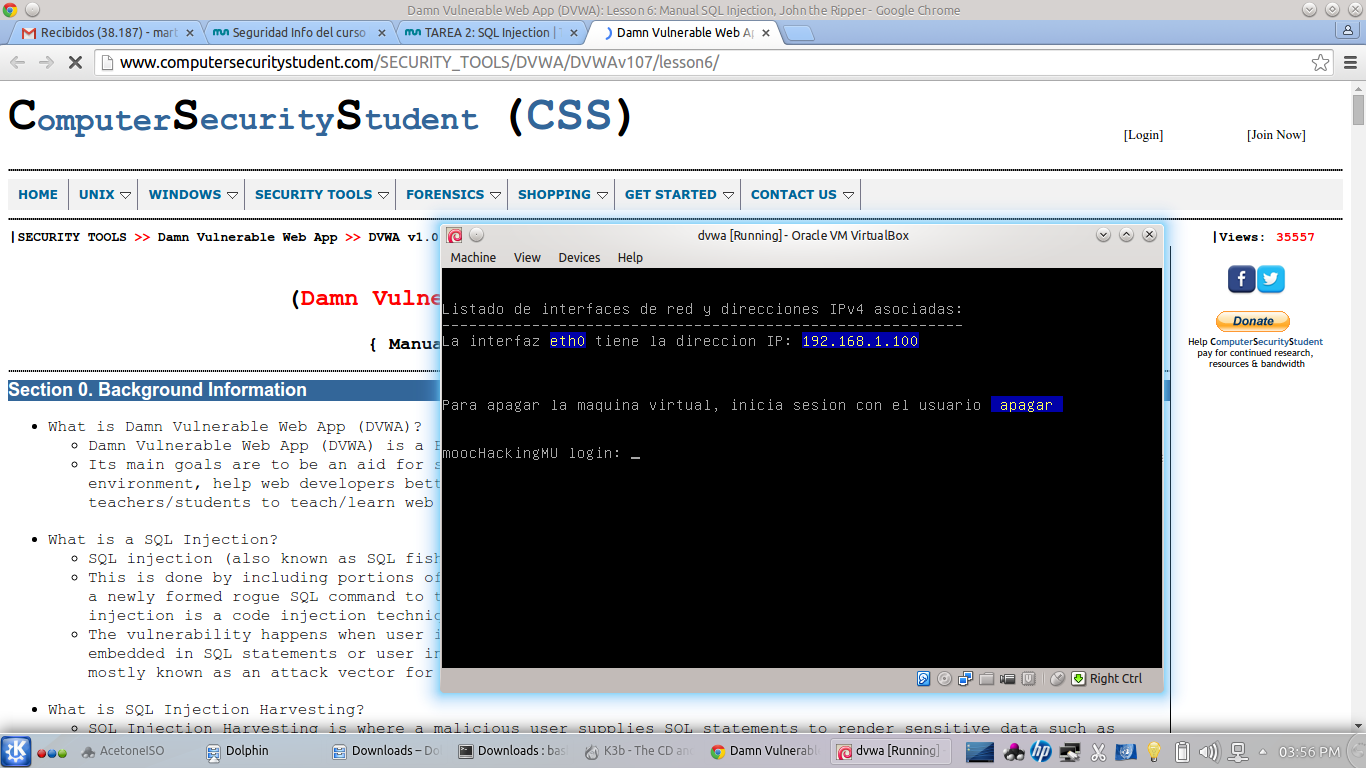Go to the HOME navigation link
1366x768 pixels.
(38, 195)
